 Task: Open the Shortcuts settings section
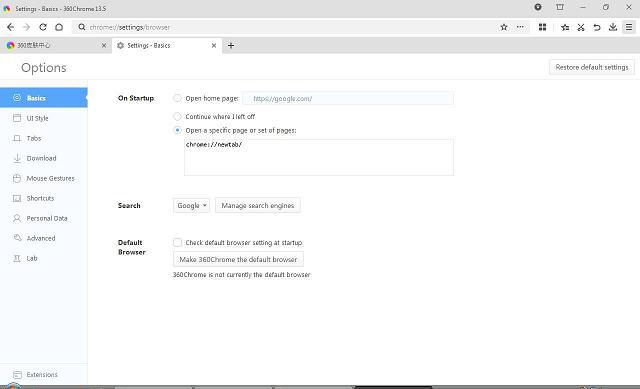[44, 198]
